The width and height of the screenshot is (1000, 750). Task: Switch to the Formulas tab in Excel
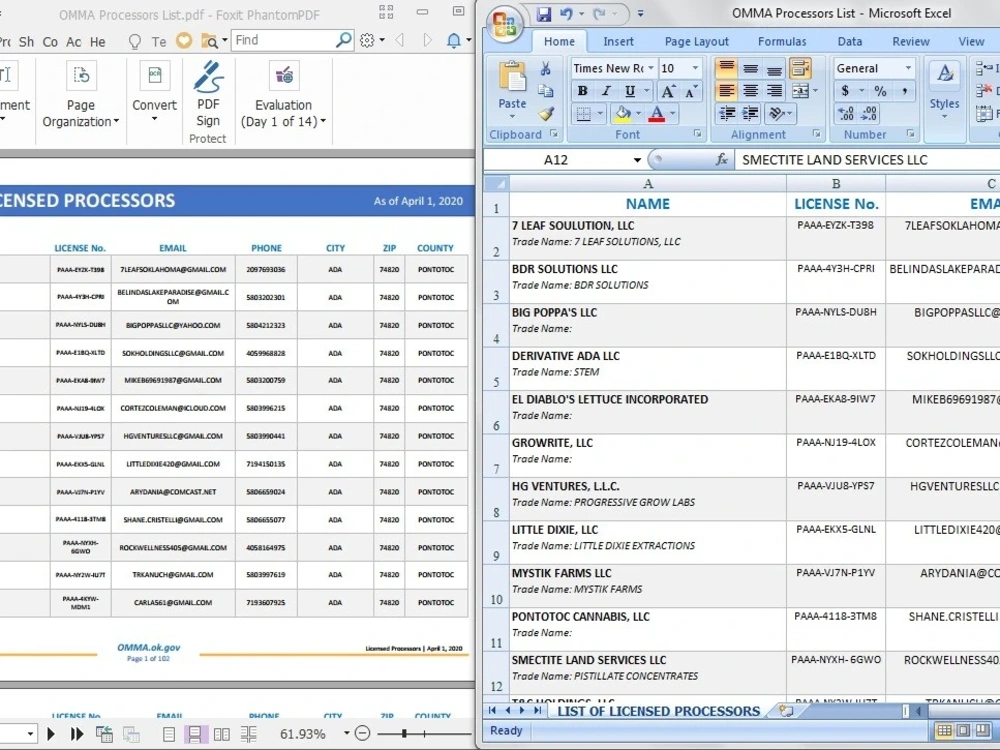click(782, 41)
